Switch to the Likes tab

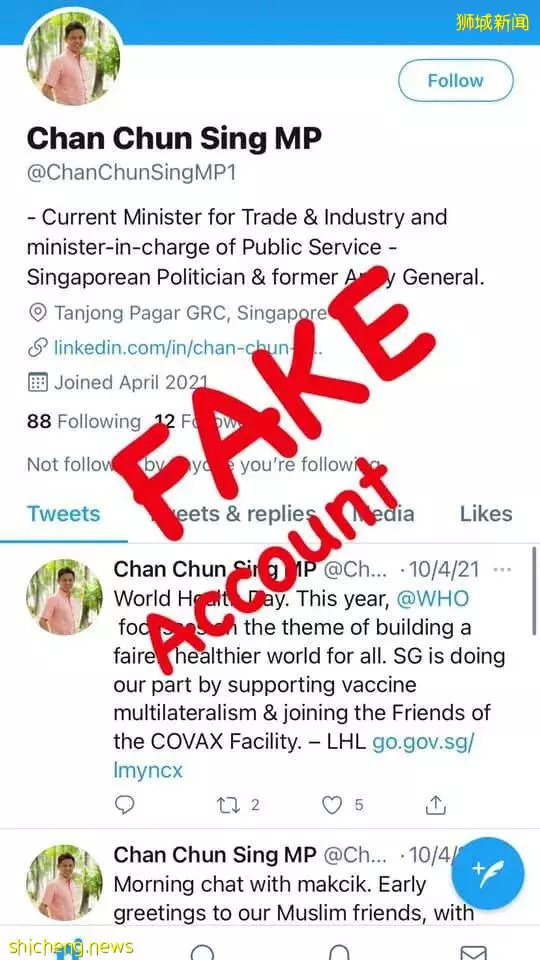(486, 514)
